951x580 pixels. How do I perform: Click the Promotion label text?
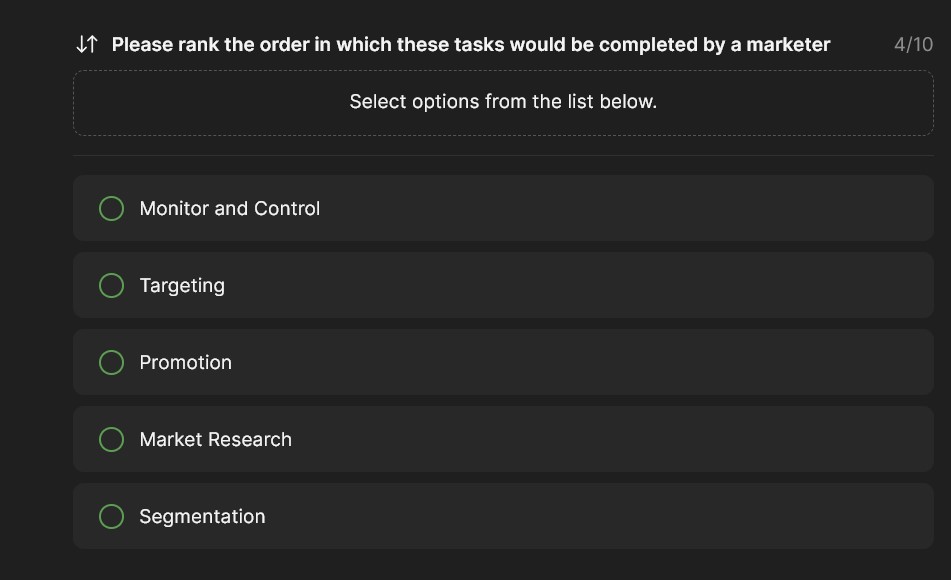pyautogui.click(x=186, y=362)
